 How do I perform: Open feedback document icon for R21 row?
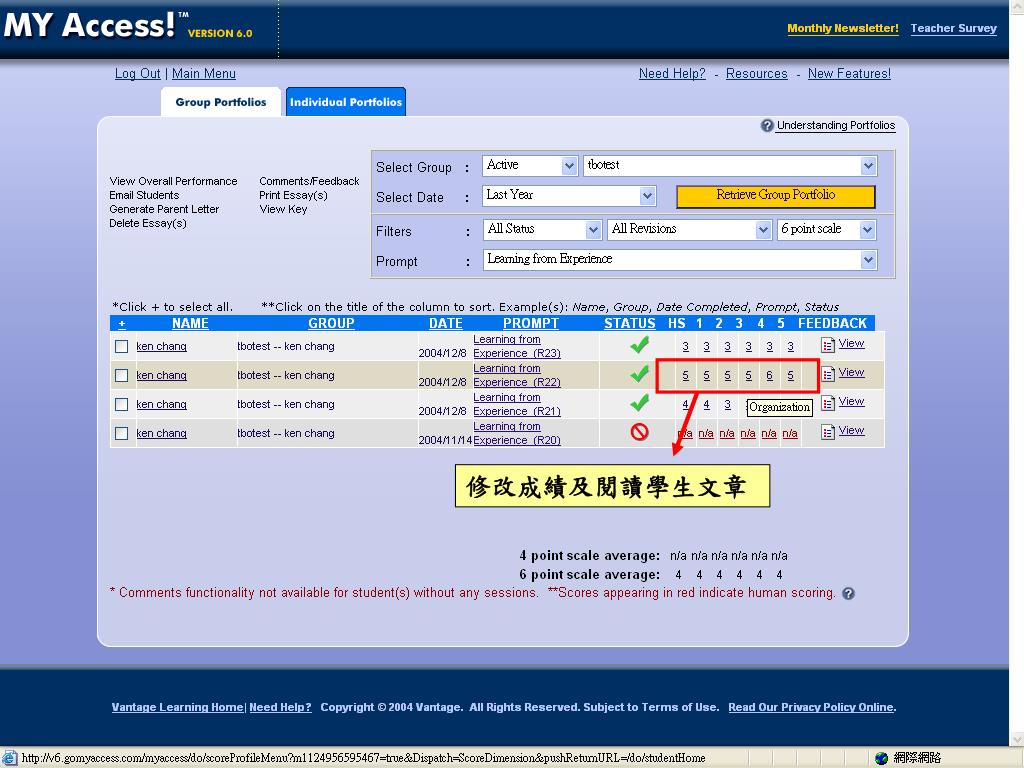click(x=827, y=403)
